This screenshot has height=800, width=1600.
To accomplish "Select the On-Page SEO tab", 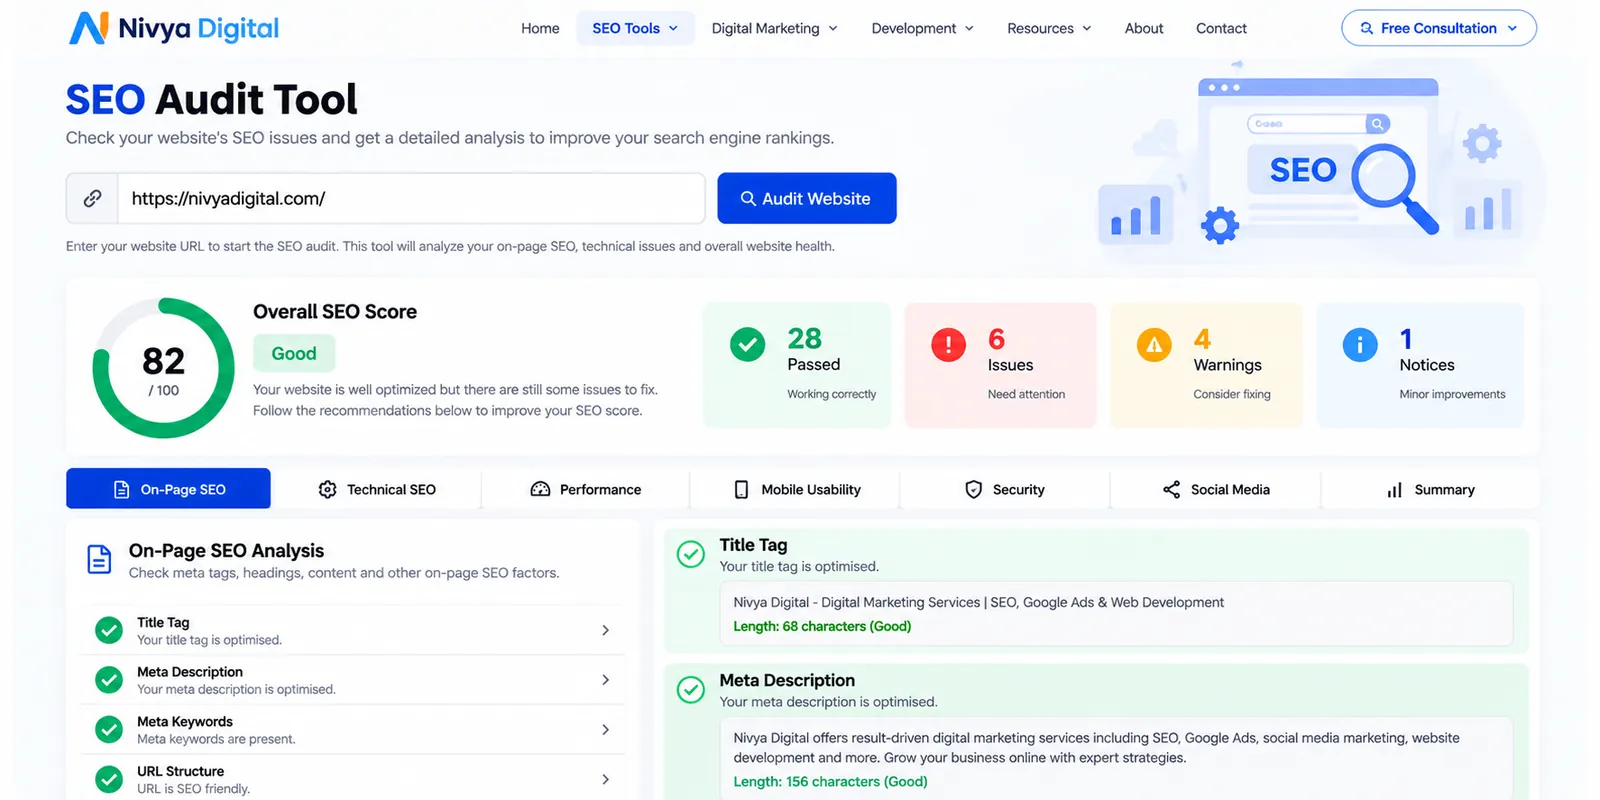I will point(168,489).
